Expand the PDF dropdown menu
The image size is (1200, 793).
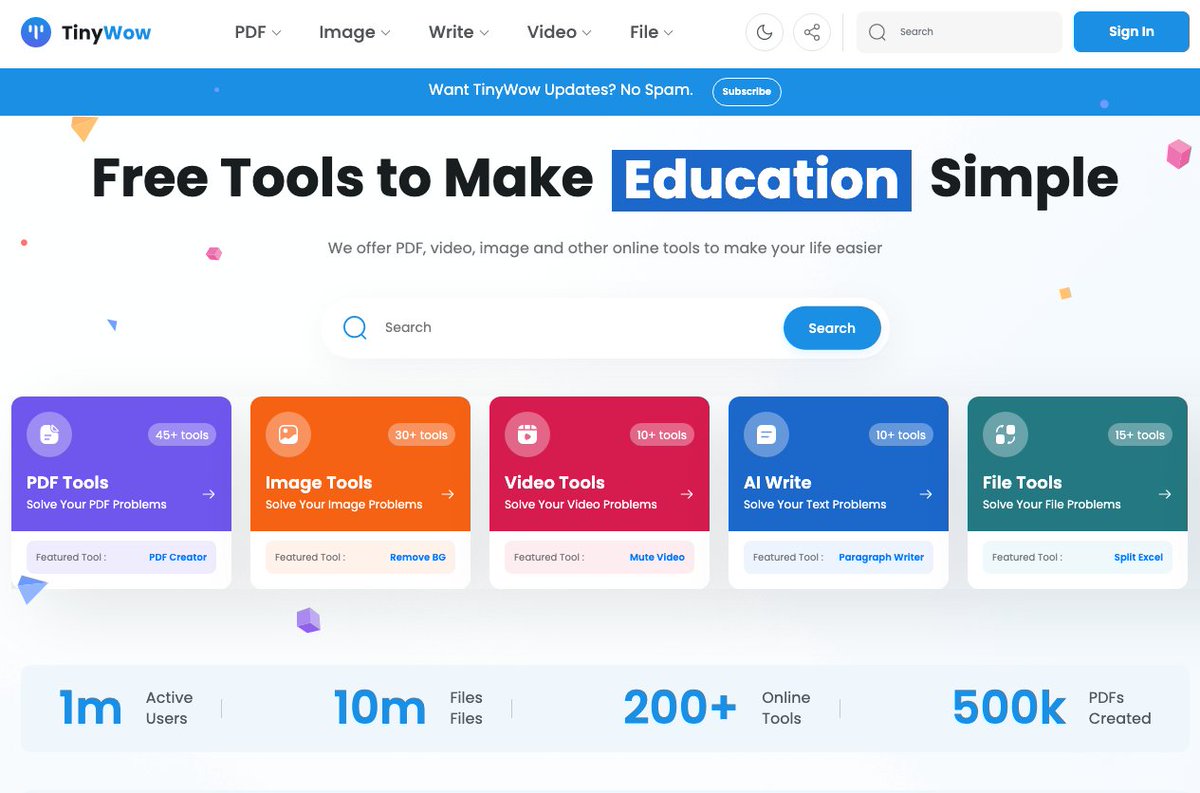tap(258, 32)
